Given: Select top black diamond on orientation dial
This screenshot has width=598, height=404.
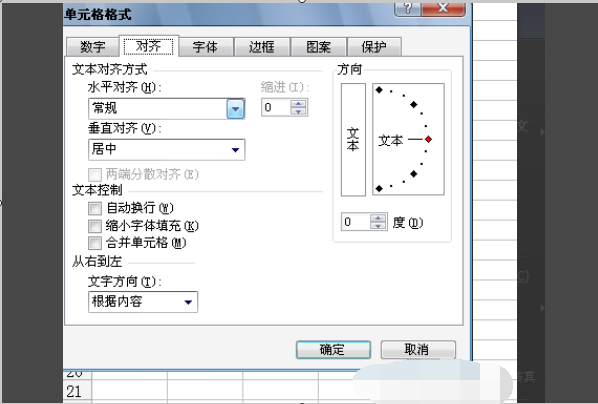Looking at the screenshot, I should click(379, 90).
